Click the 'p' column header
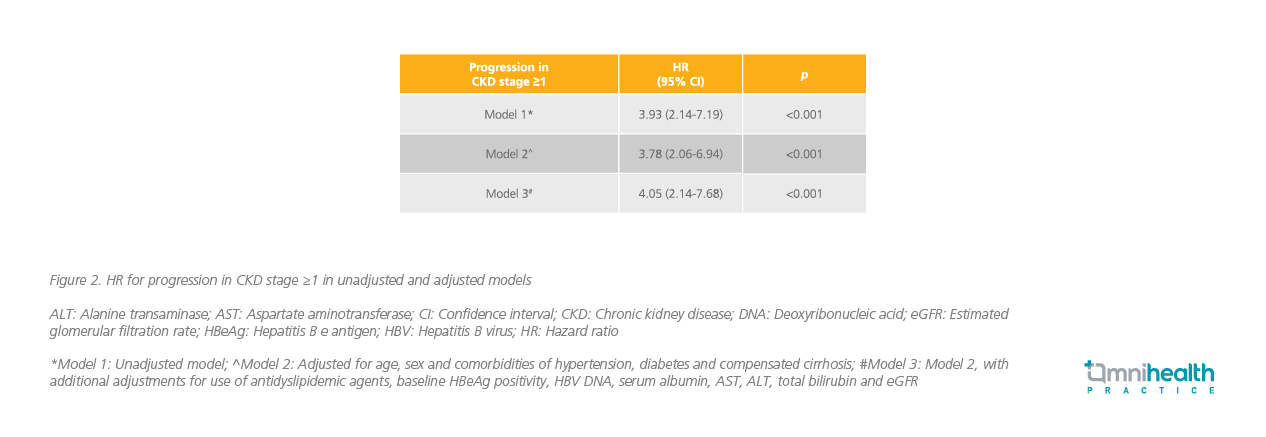This screenshot has height=437, width=1266. (804, 74)
